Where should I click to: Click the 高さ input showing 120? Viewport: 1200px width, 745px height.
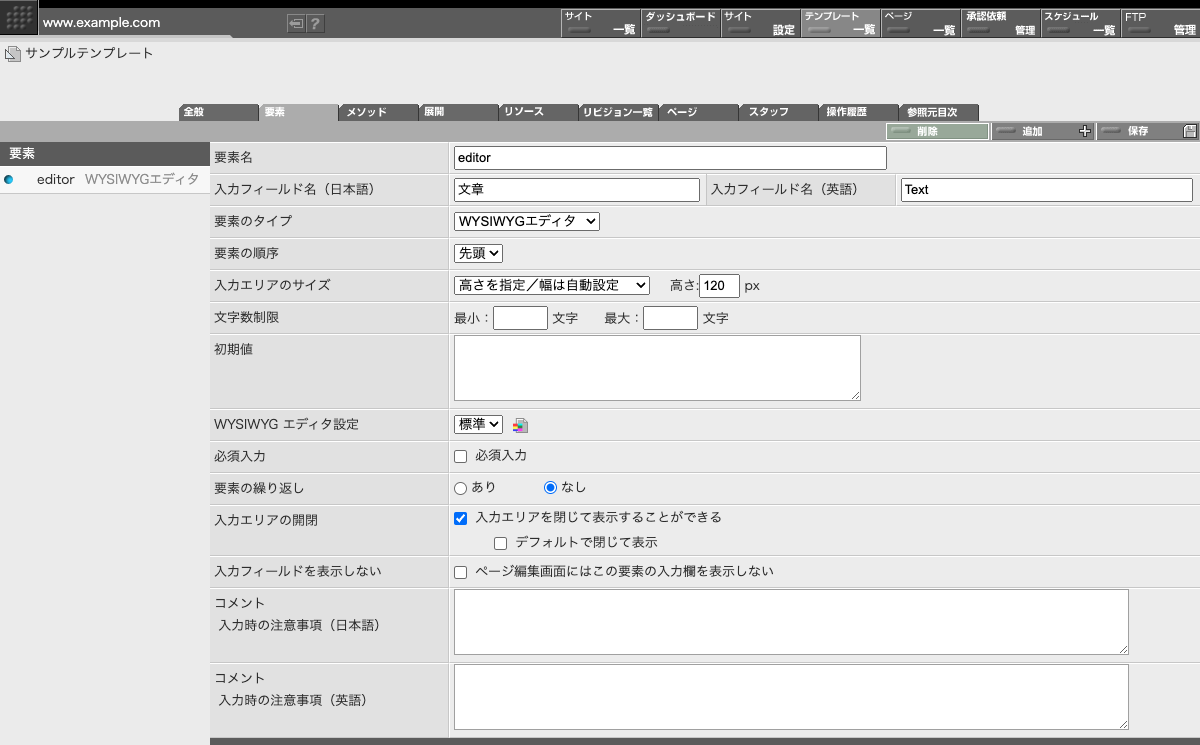click(x=718, y=286)
